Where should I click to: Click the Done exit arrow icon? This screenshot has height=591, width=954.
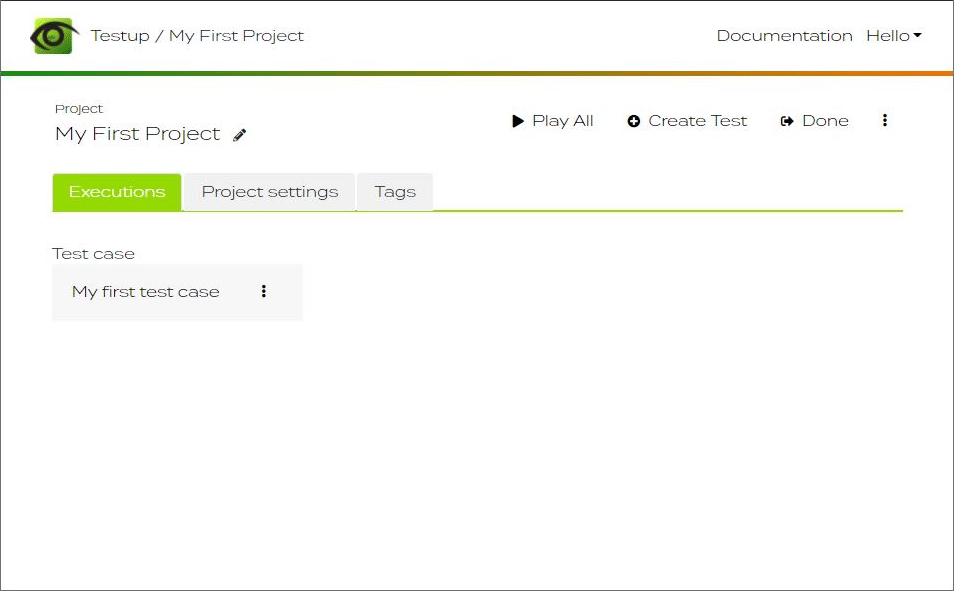click(787, 121)
